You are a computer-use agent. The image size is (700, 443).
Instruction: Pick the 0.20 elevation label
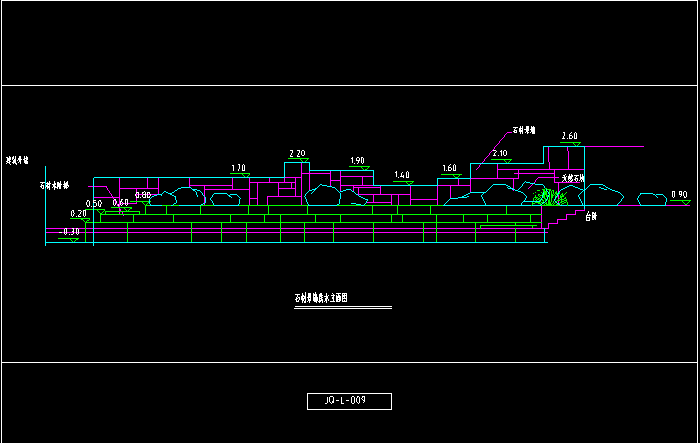(x=79, y=214)
